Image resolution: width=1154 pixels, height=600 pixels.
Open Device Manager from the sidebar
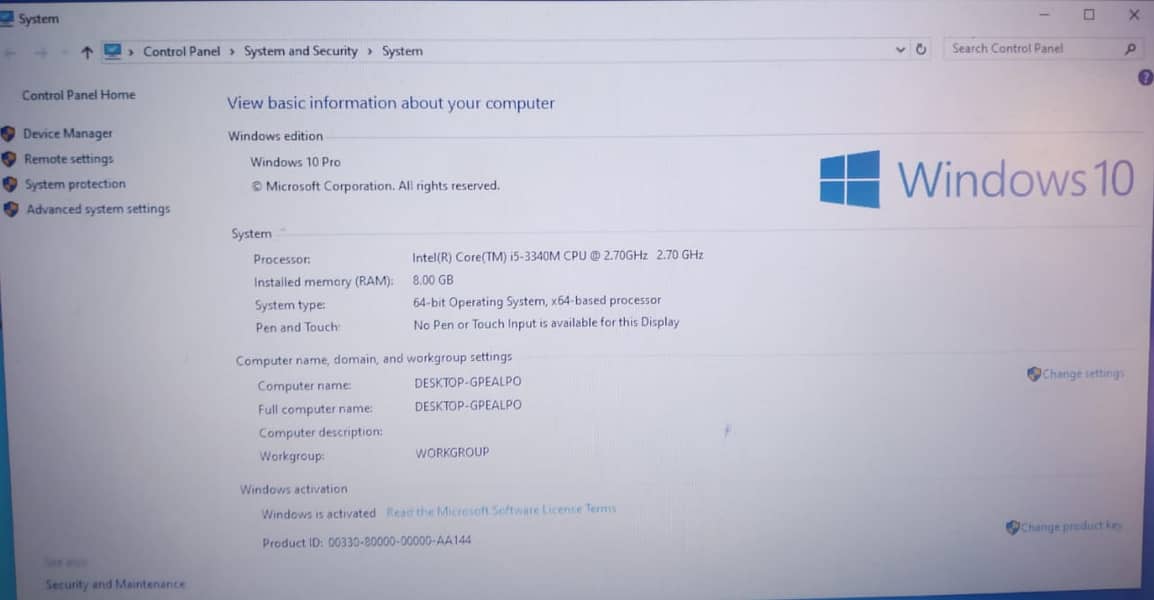point(68,133)
